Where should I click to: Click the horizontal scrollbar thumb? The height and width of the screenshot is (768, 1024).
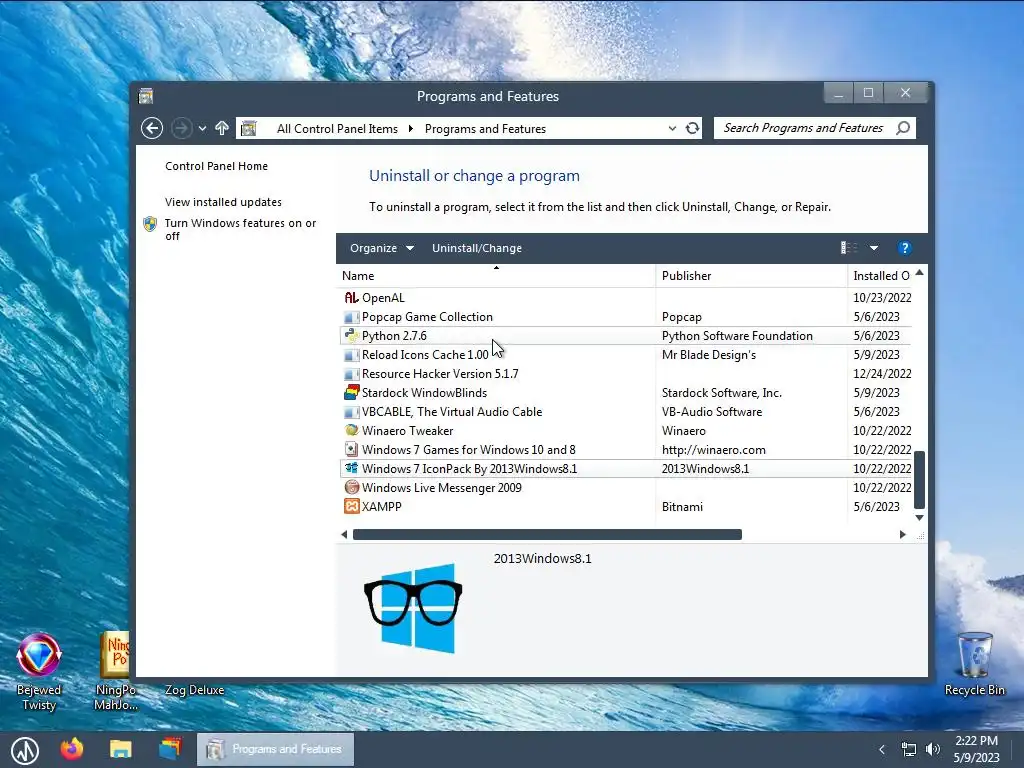pos(547,534)
